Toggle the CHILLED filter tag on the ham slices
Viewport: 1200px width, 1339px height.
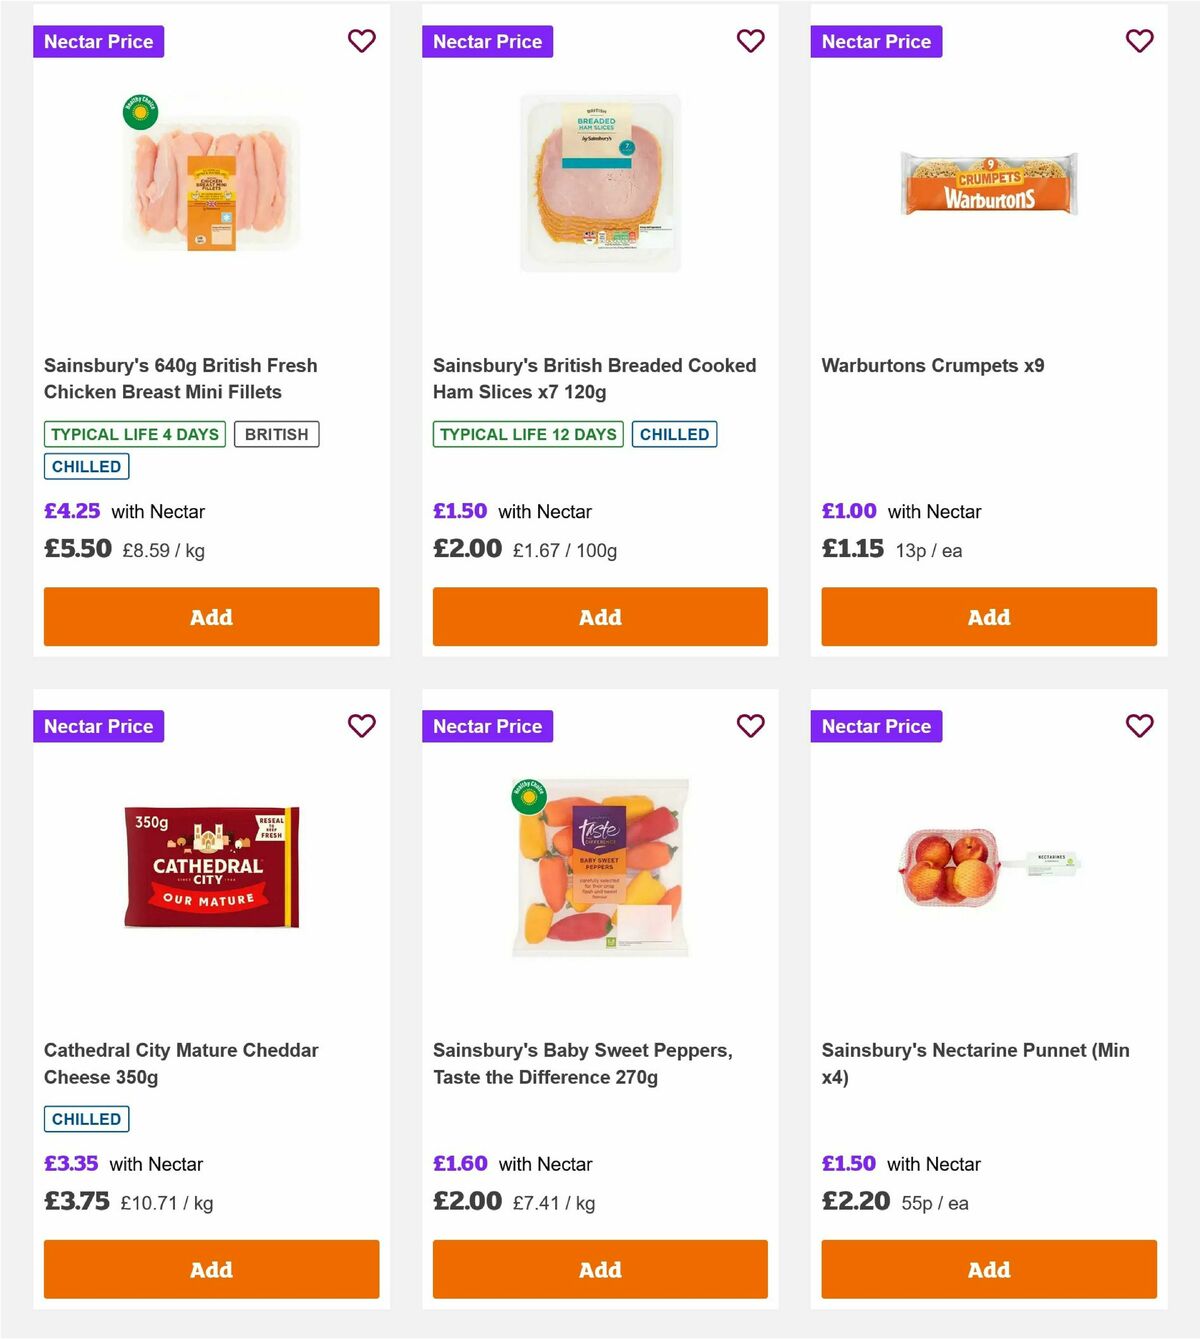coord(675,434)
